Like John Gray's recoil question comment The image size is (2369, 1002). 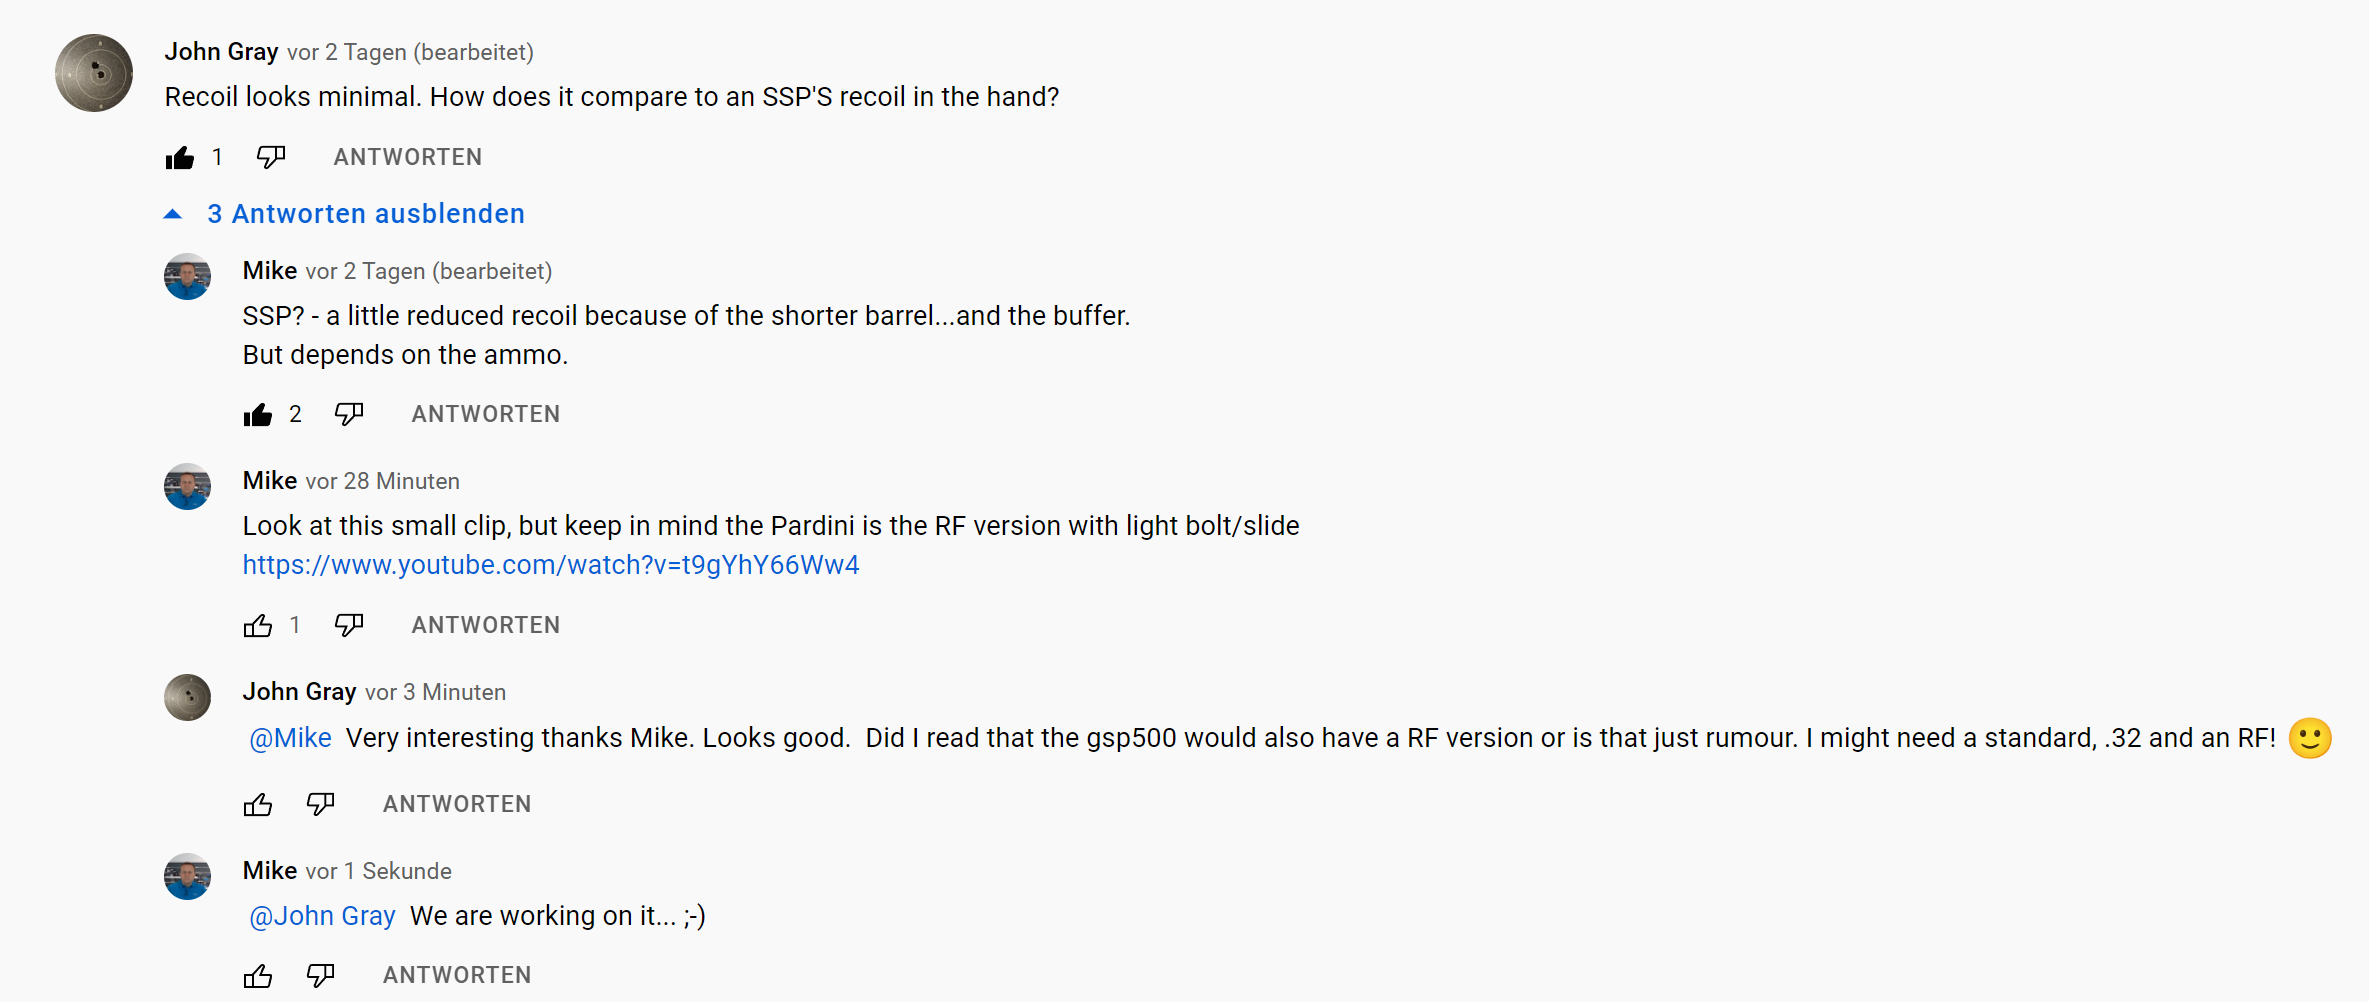point(180,158)
